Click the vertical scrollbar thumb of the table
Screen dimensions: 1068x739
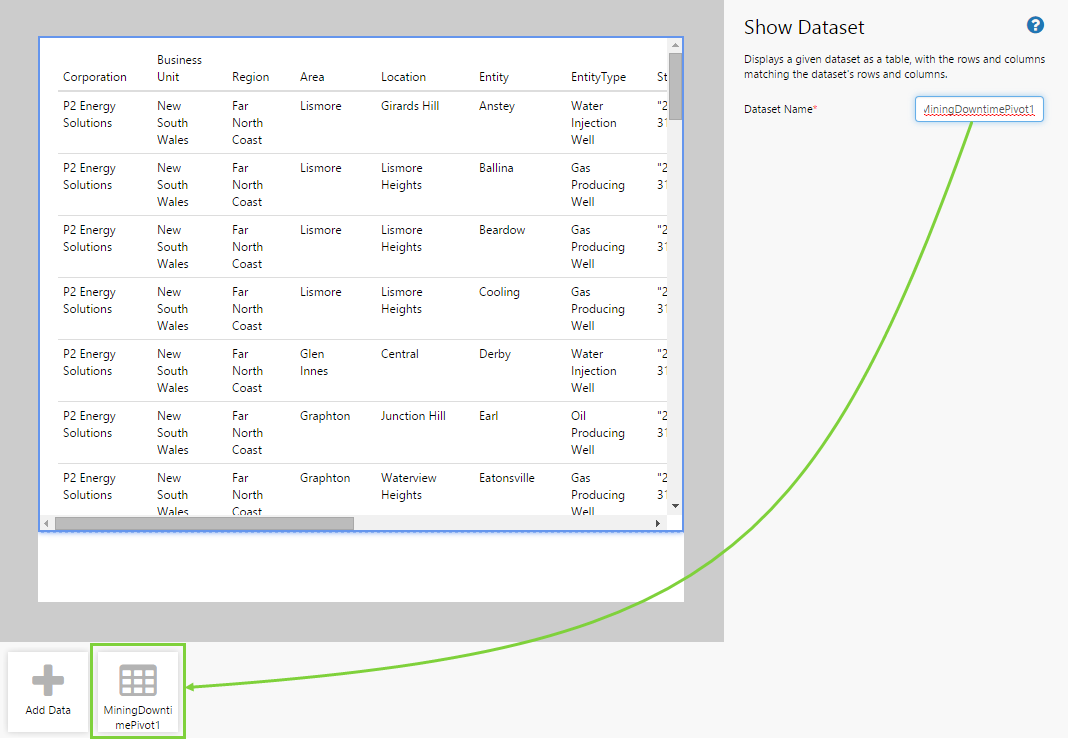coord(675,85)
